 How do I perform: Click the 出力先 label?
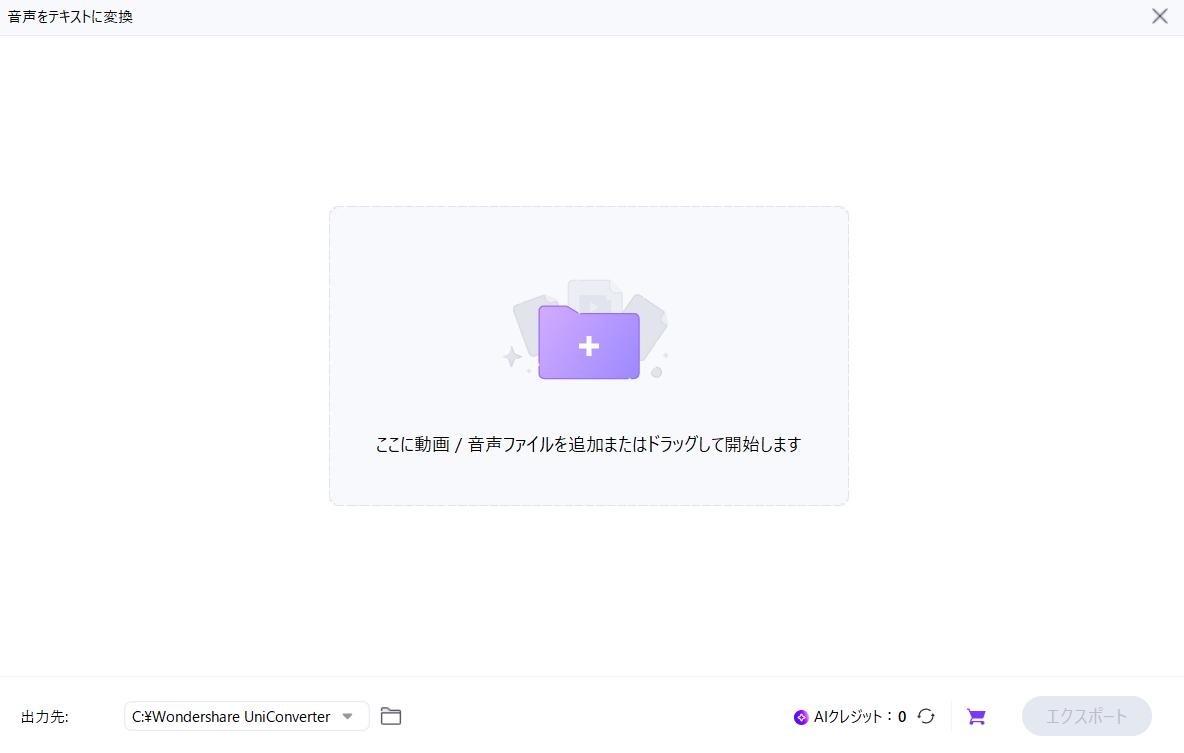click(45, 717)
